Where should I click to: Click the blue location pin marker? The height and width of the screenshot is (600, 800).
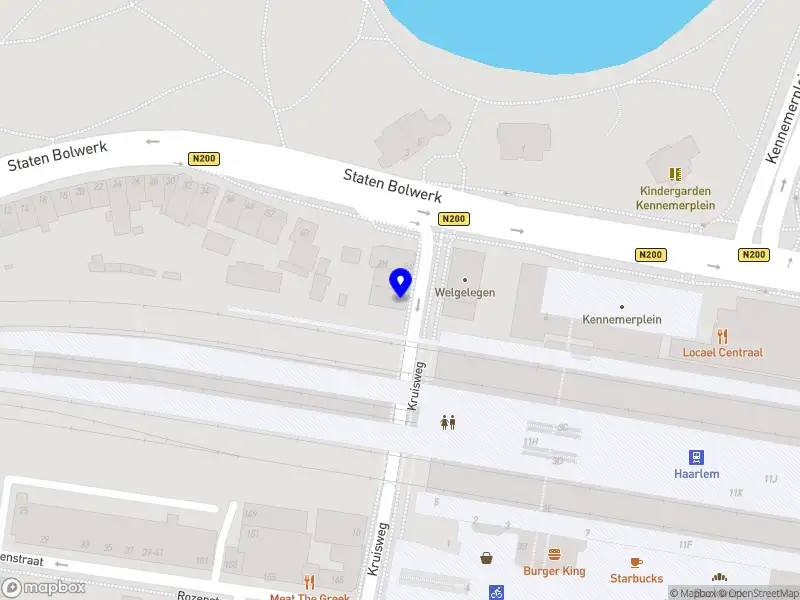pos(401,282)
